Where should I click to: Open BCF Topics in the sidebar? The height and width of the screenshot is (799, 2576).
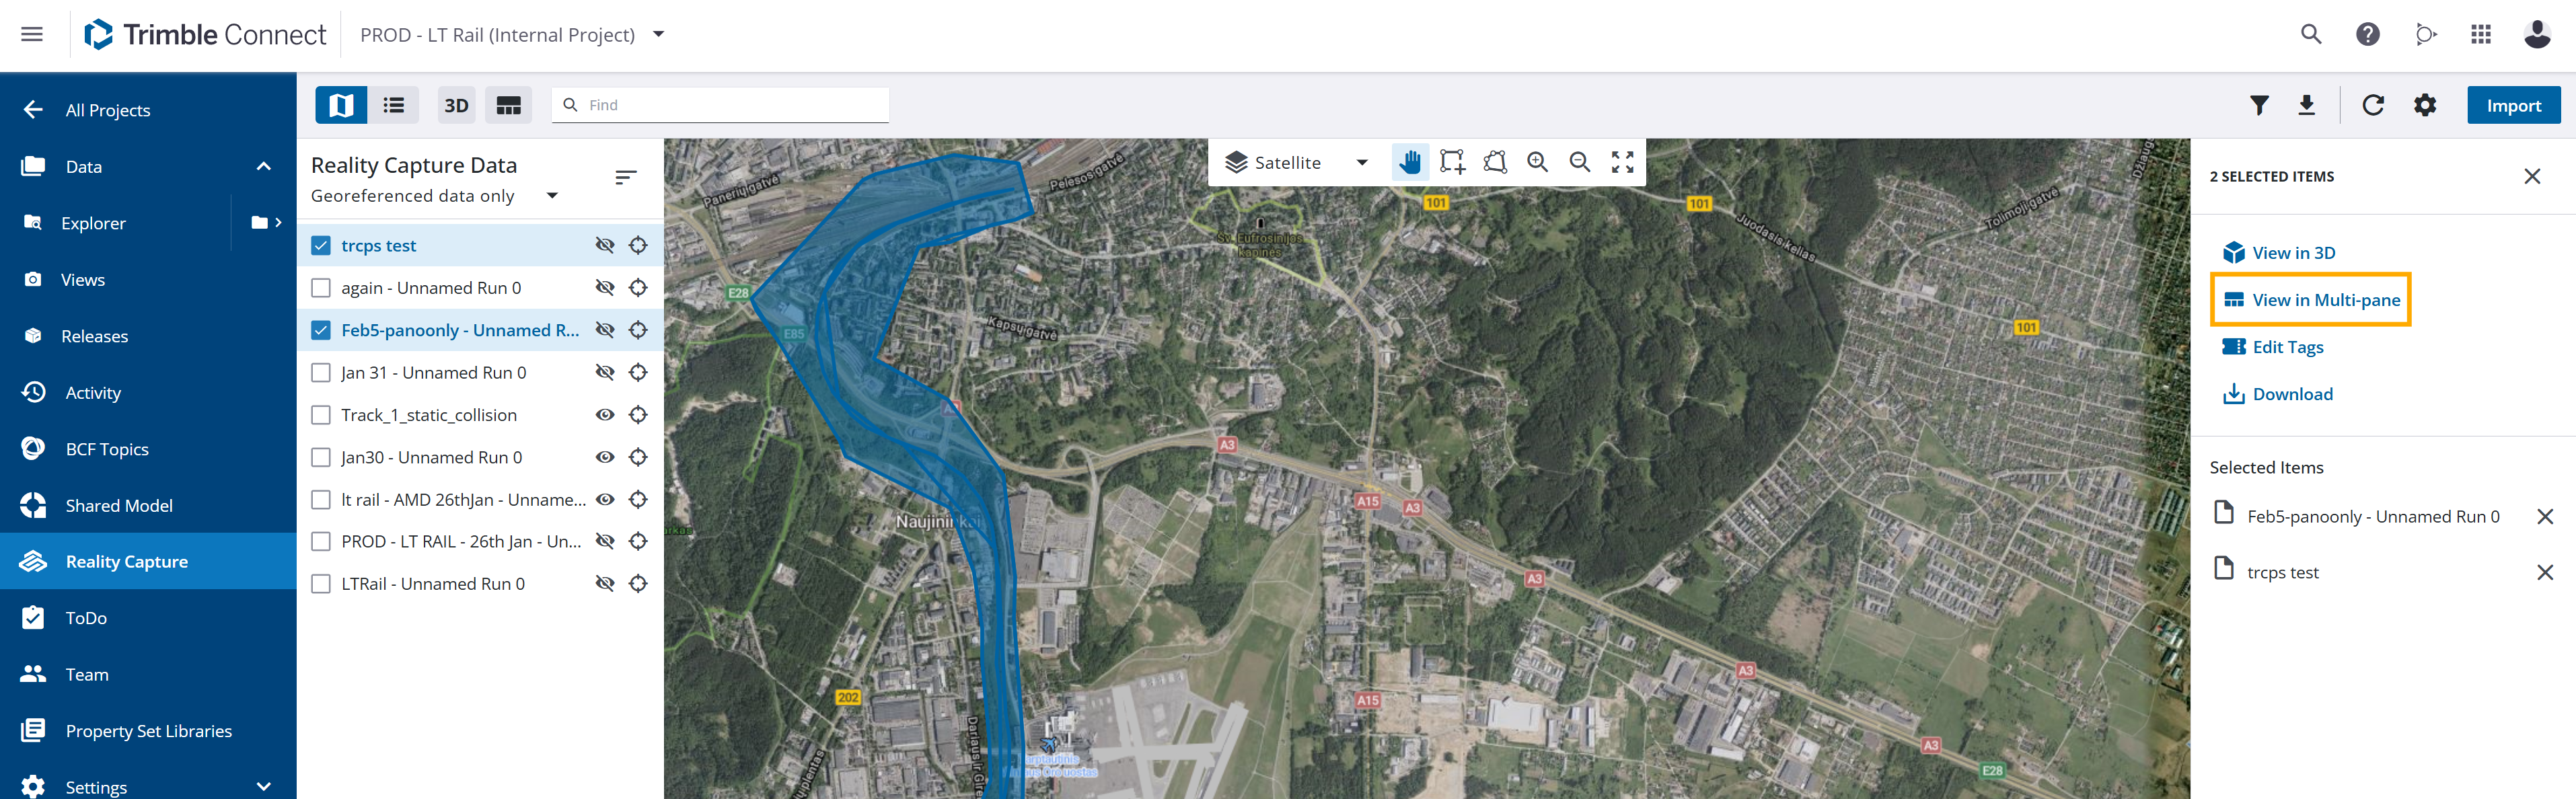[x=107, y=449]
